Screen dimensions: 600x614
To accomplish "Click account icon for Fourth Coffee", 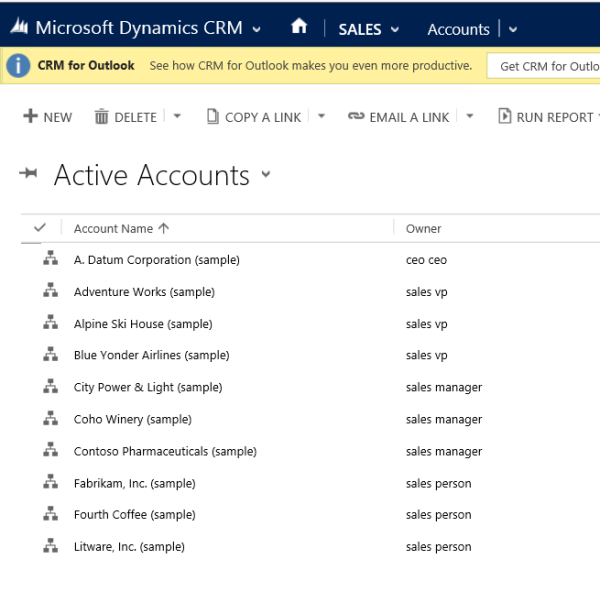I will coord(51,514).
